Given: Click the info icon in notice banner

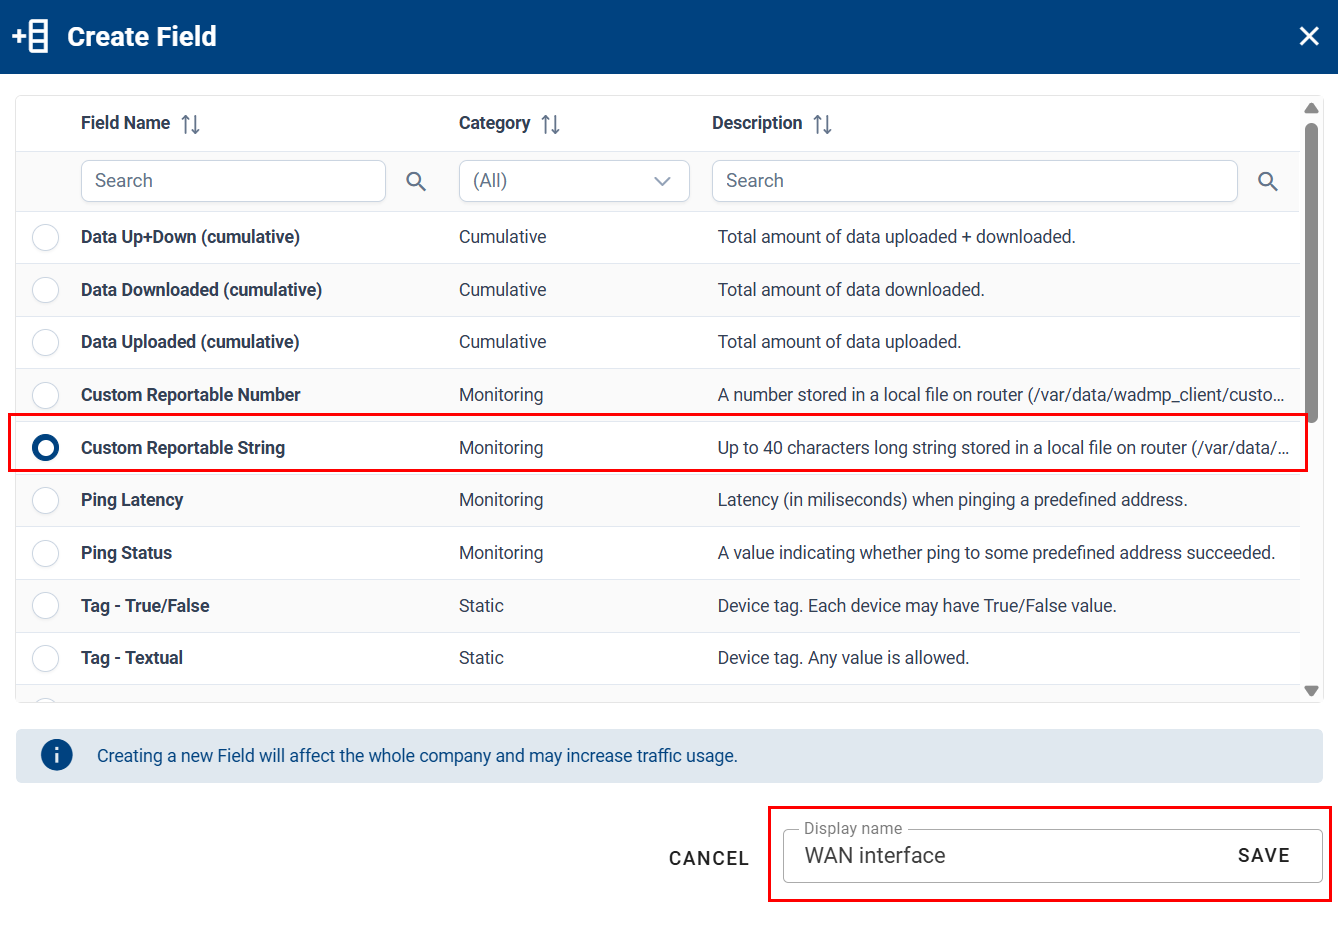Looking at the screenshot, I should click(x=57, y=755).
